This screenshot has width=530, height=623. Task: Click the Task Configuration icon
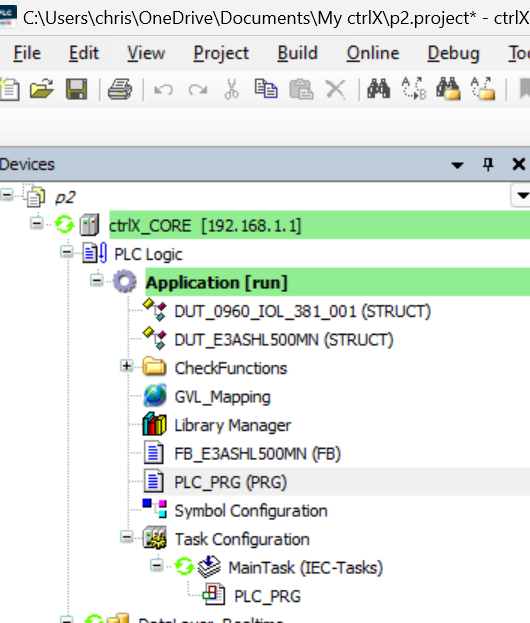[155, 538]
